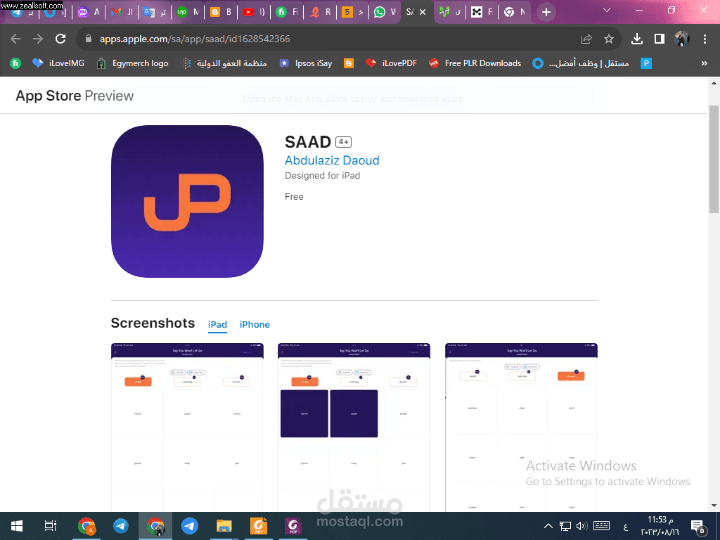The width and height of the screenshot is (720, 540).
Task: Open the مستقل bookmark
Action: (580, 63)
